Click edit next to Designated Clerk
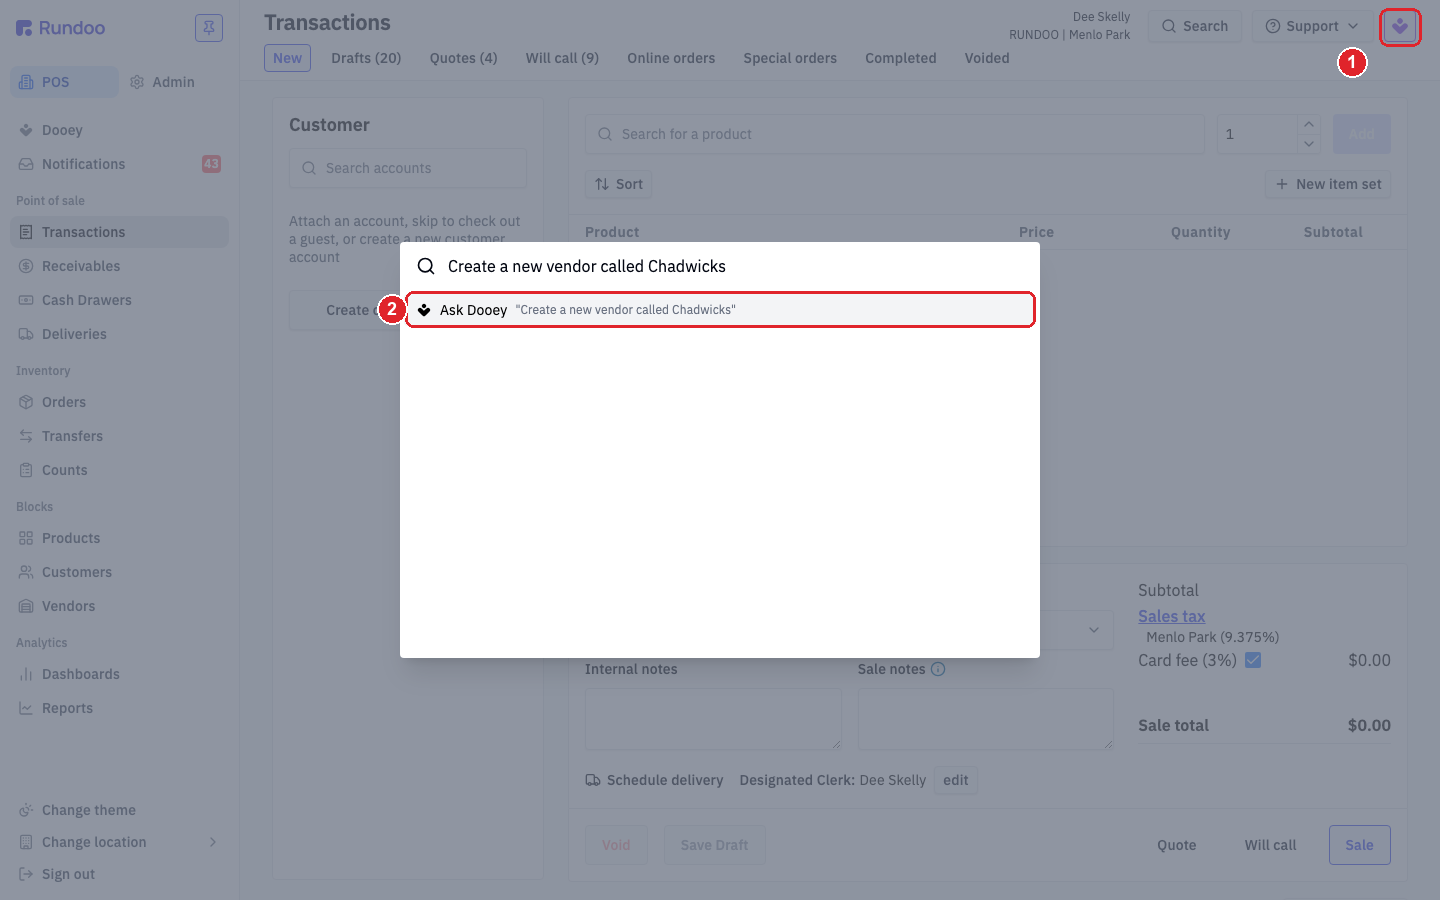This screenshot has height=900, width=1440. pyautogui.click(x=955, y=780)
